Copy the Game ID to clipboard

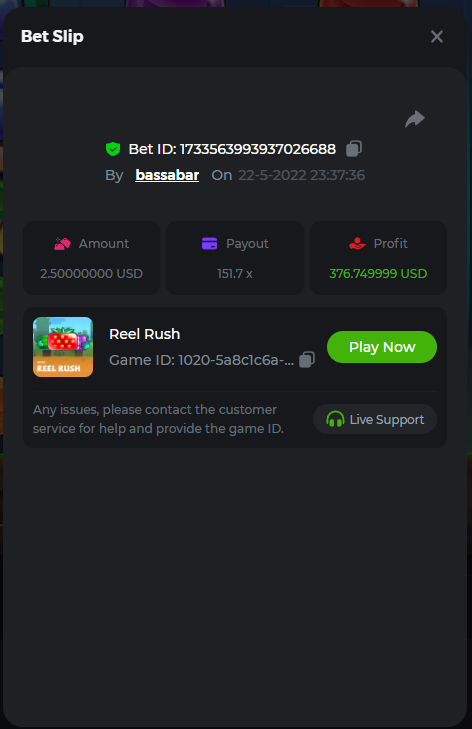307,359
